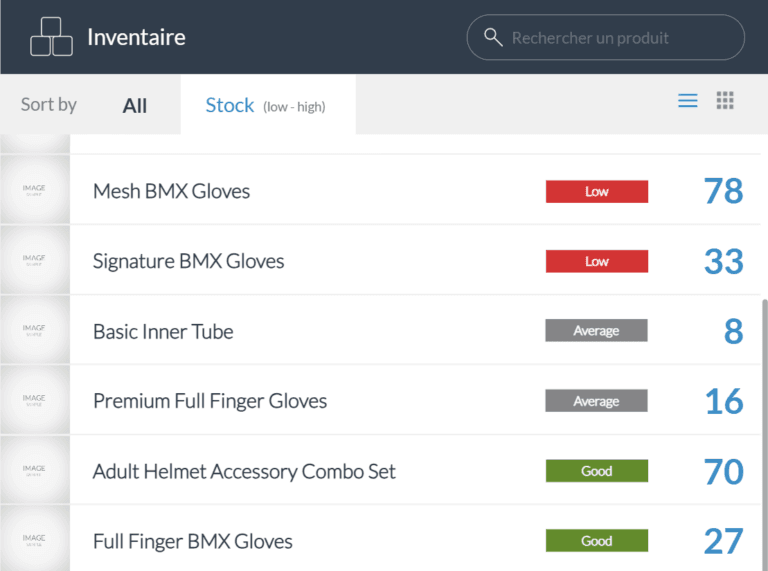Open the Mesh BMX Gloves product
The height and width of the screenshot is (571, 768).
click(x=171, y=191)
